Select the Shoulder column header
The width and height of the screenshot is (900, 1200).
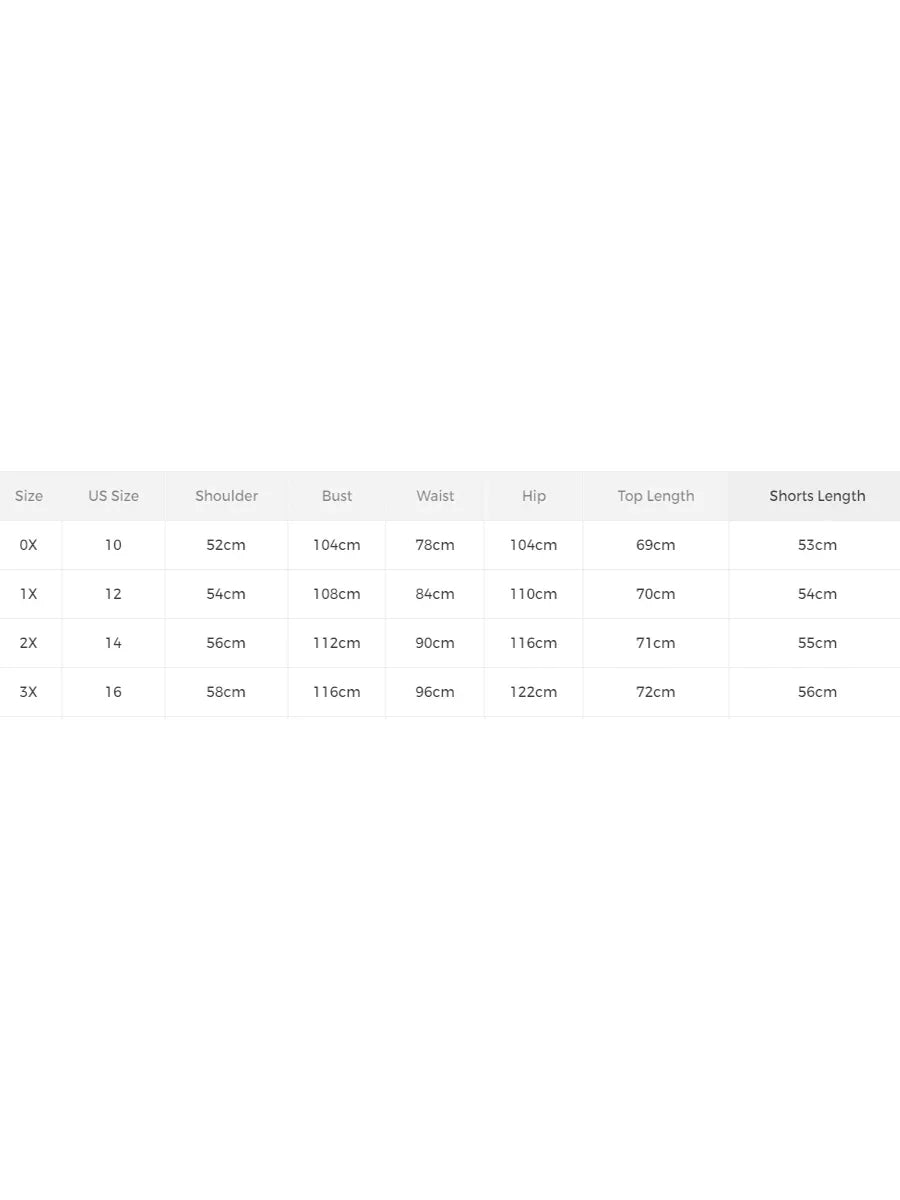[x=226, y=496]
